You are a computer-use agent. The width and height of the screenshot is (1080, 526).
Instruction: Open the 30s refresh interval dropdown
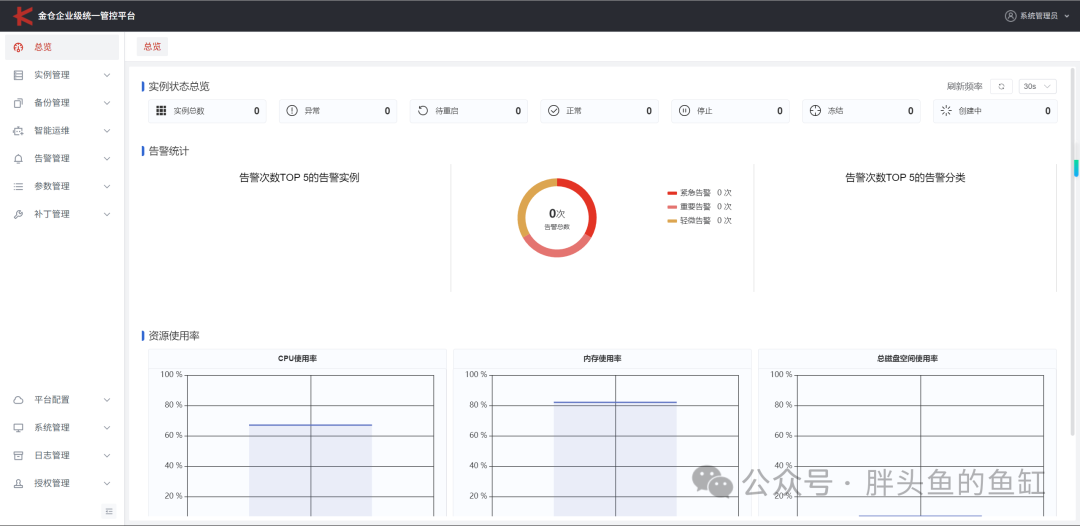(1038, 86)
